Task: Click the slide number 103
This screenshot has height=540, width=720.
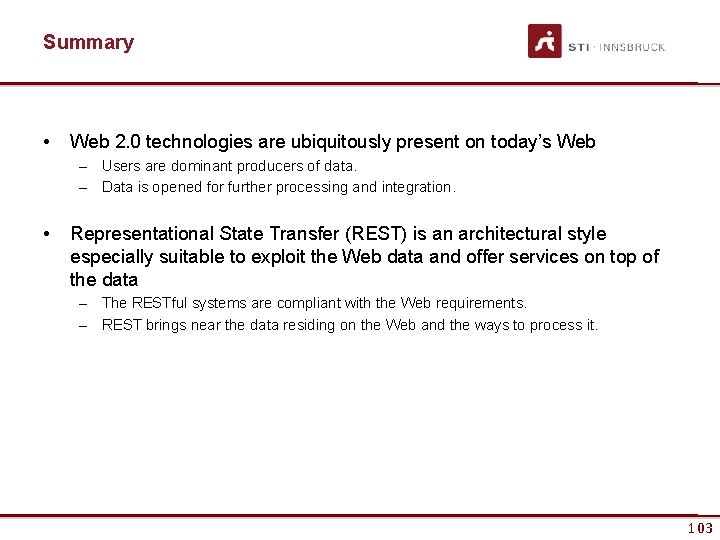Action: 700,528
